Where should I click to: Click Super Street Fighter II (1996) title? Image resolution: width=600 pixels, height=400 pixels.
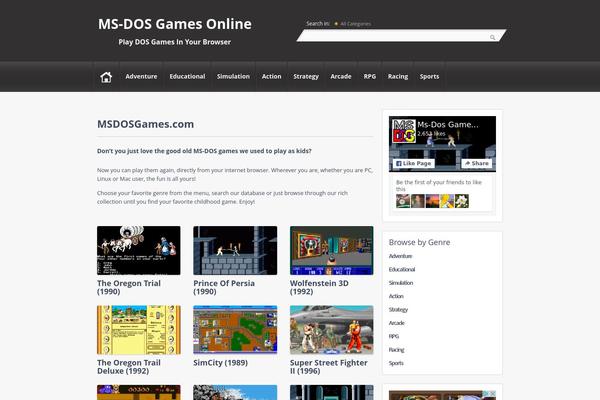click(x=329, y=367)
